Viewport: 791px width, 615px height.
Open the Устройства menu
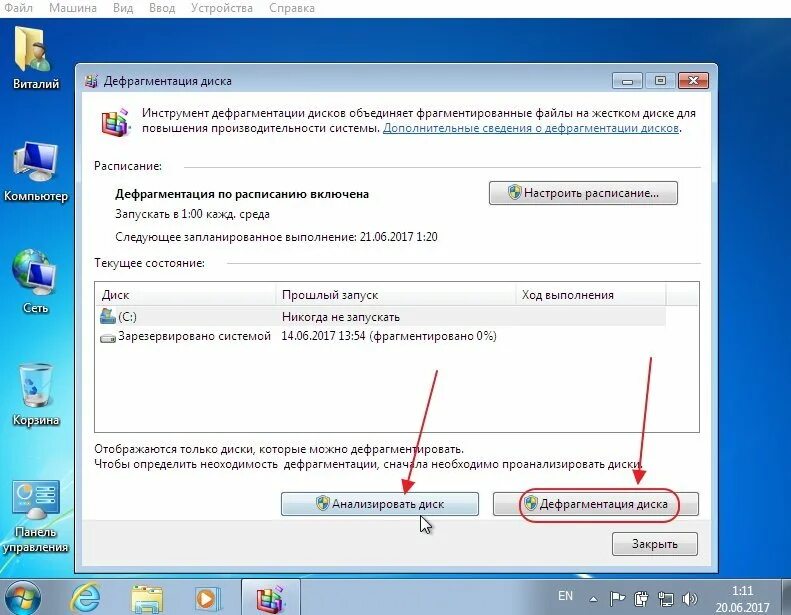221,8
